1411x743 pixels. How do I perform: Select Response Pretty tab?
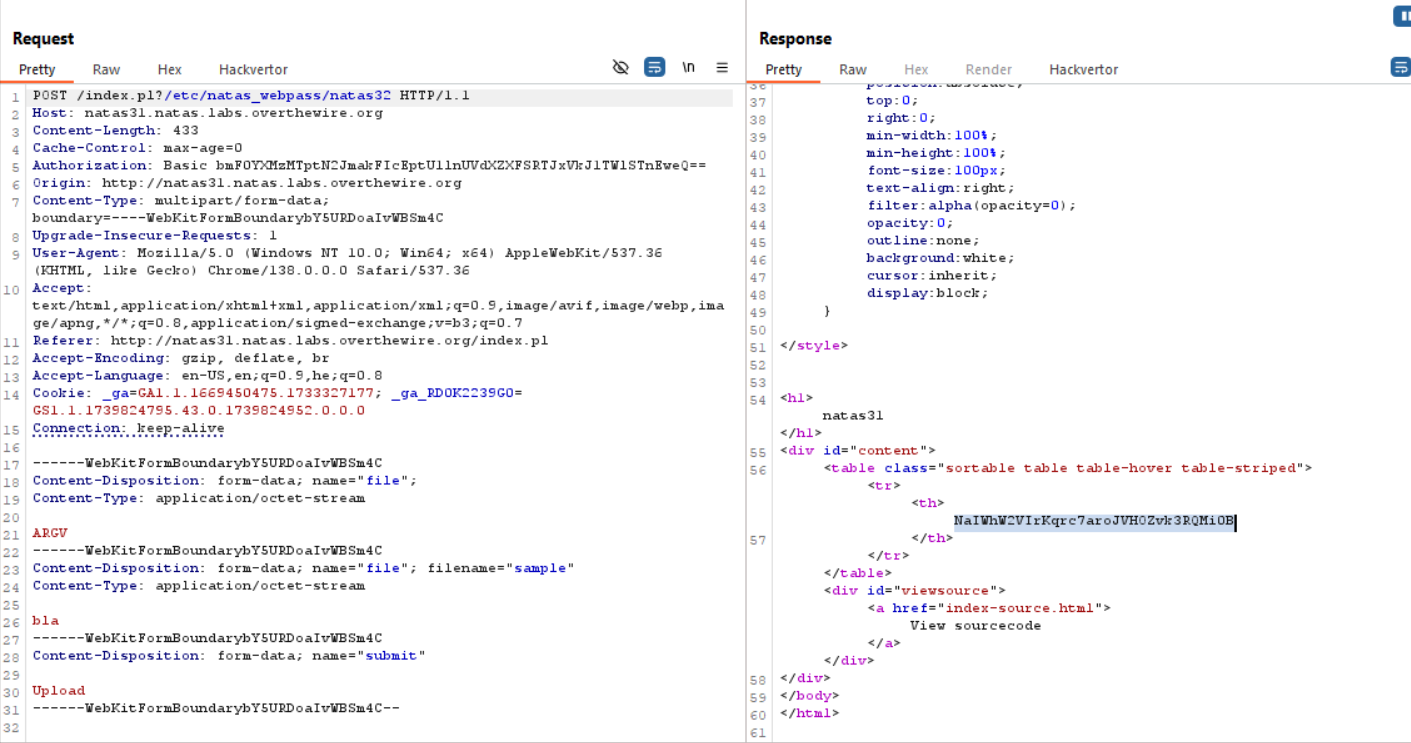(x=784, y=69)
